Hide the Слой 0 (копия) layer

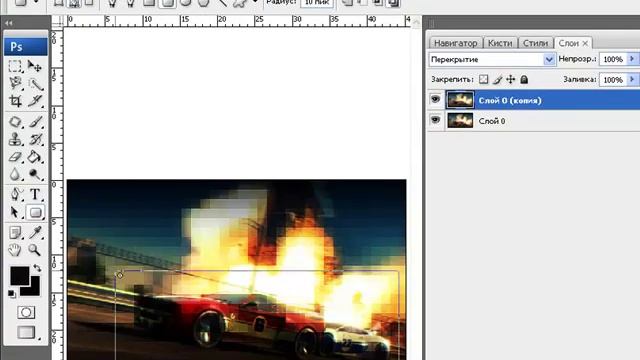point(436,99)
